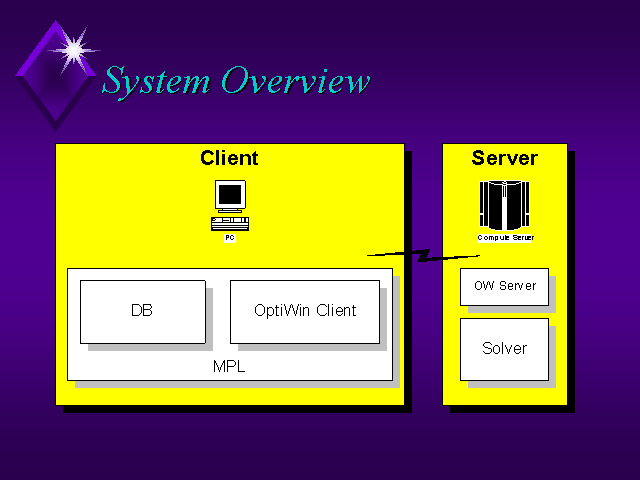640x480 pixels.
Task: Select the OptiWin Client box
Action: tap(304, 311)
